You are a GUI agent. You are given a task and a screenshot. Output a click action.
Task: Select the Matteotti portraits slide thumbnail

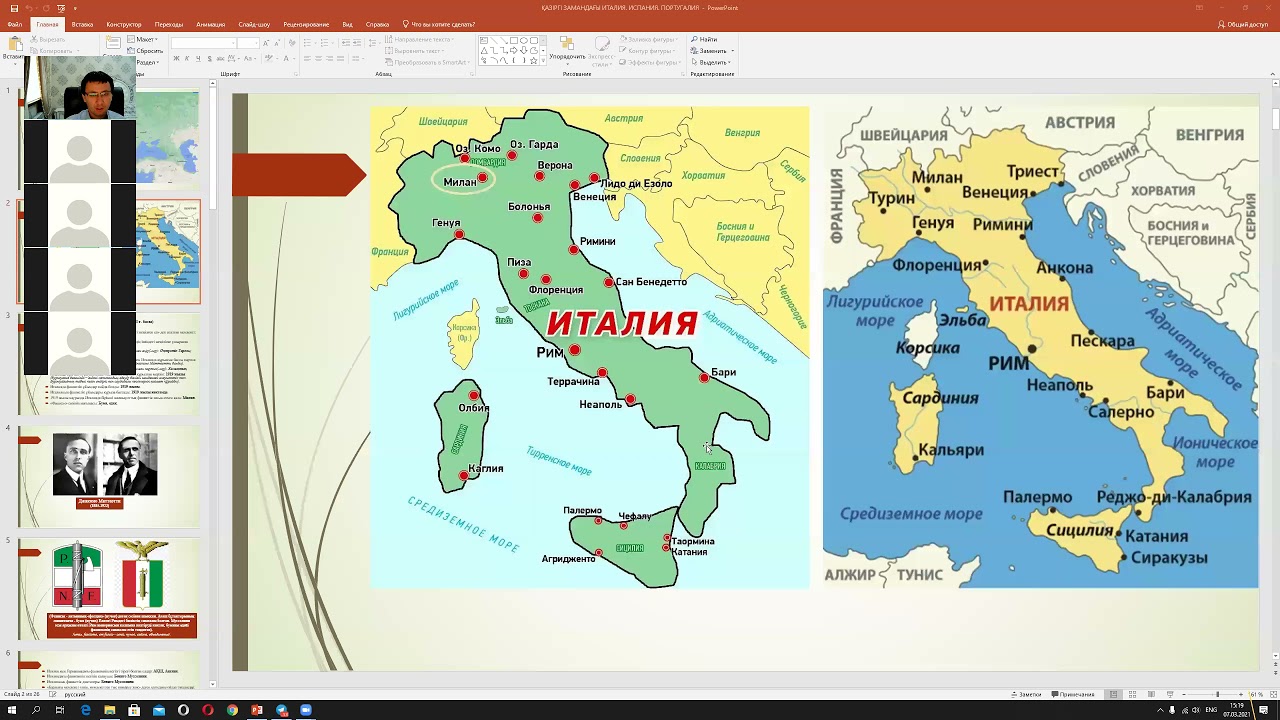pos(108,476)
